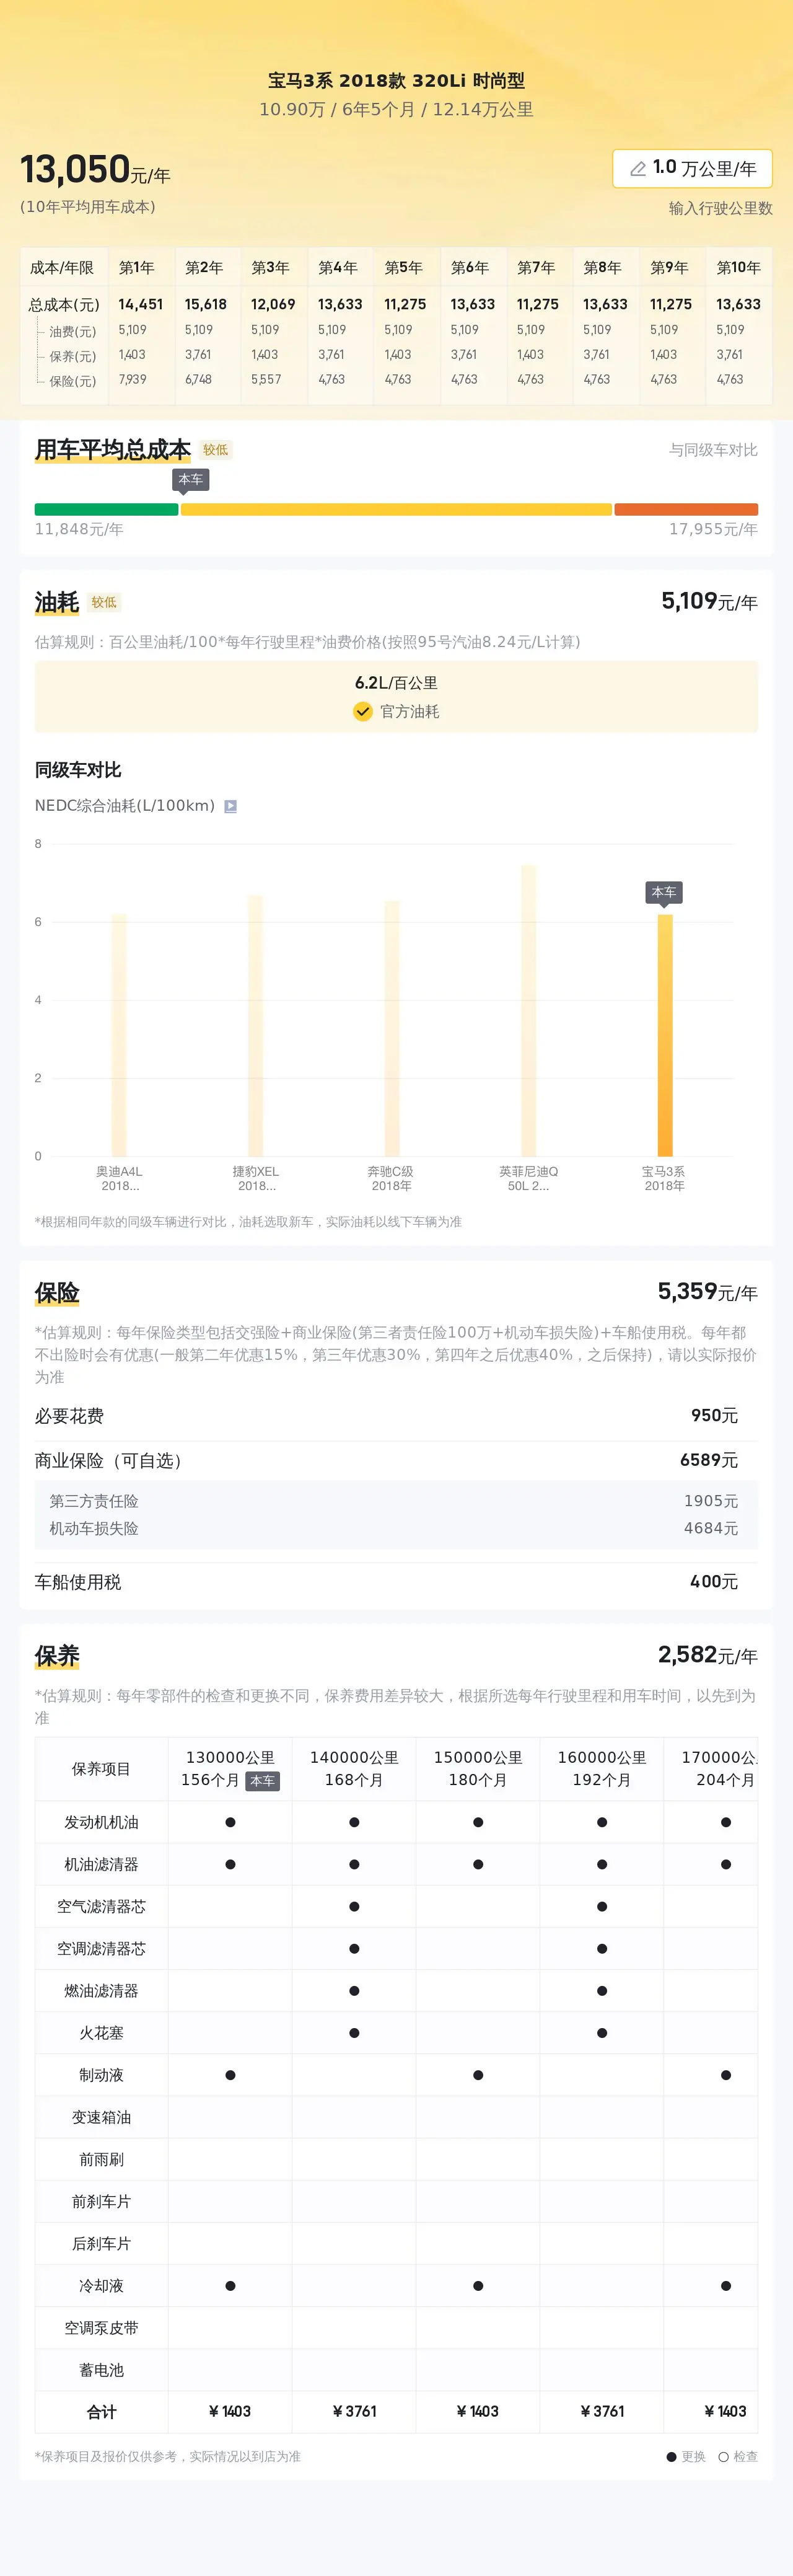Click the small icon next to NEDC综合油耗(L/100km)

(x=230, y=806)
